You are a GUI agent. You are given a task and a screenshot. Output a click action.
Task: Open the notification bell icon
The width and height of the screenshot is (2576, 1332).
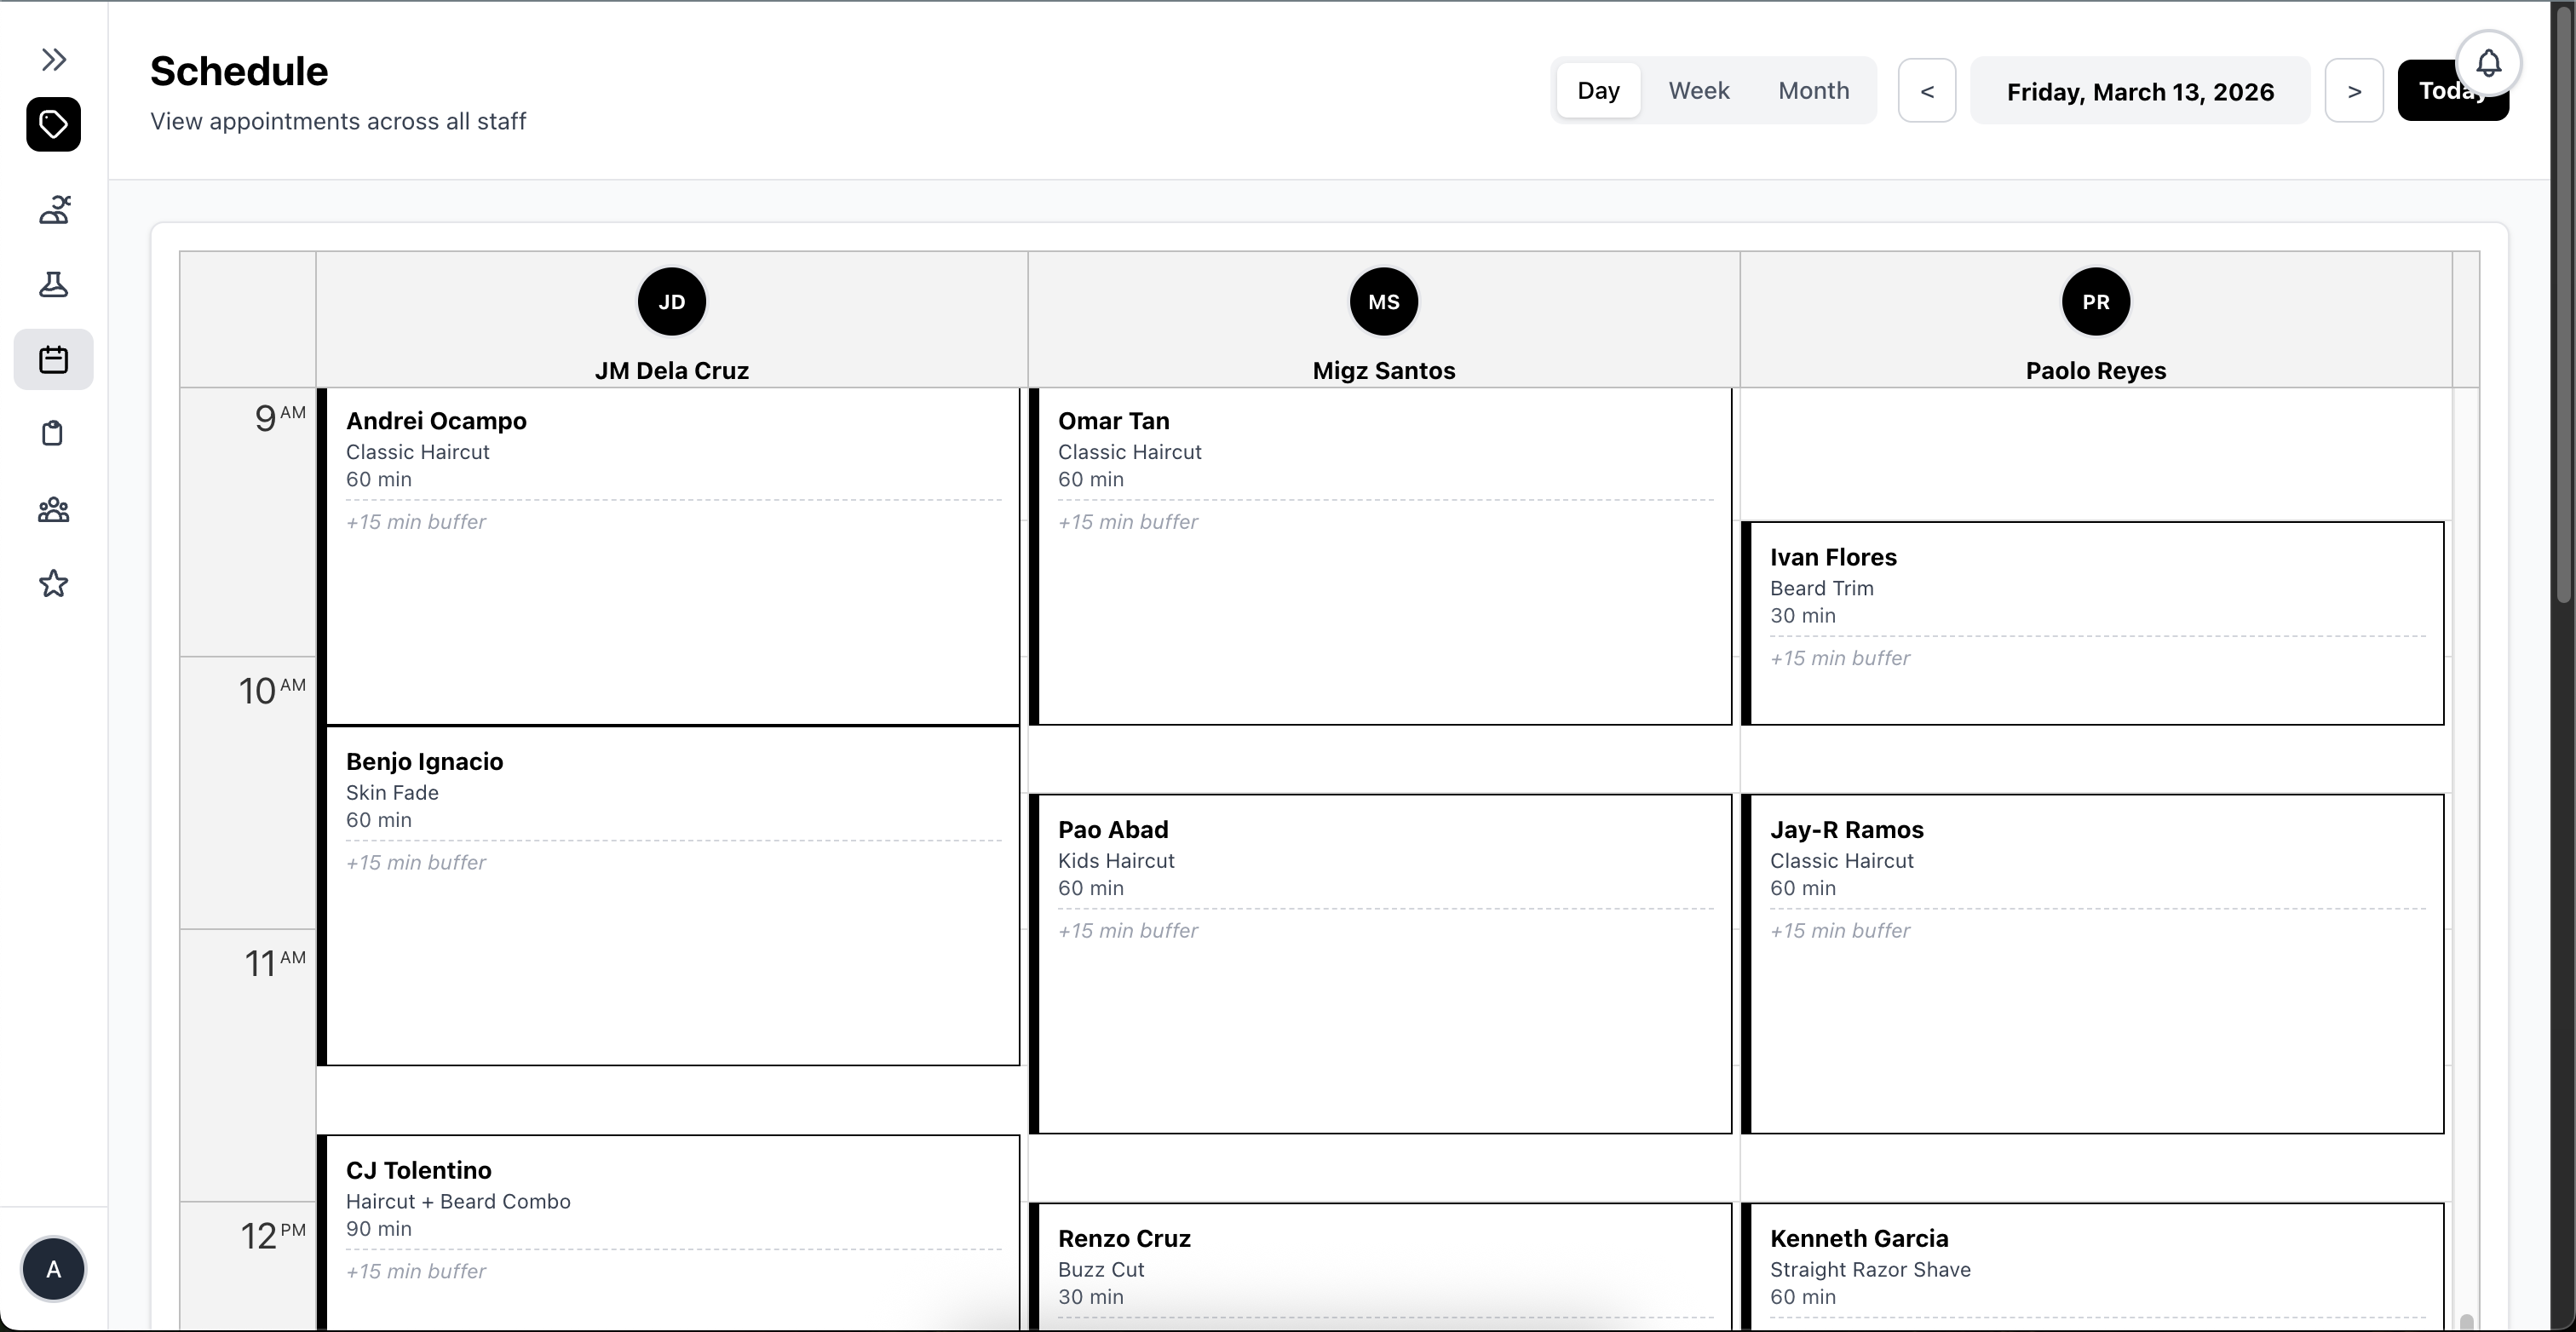pyautogui.click(x=2490, y=62)
